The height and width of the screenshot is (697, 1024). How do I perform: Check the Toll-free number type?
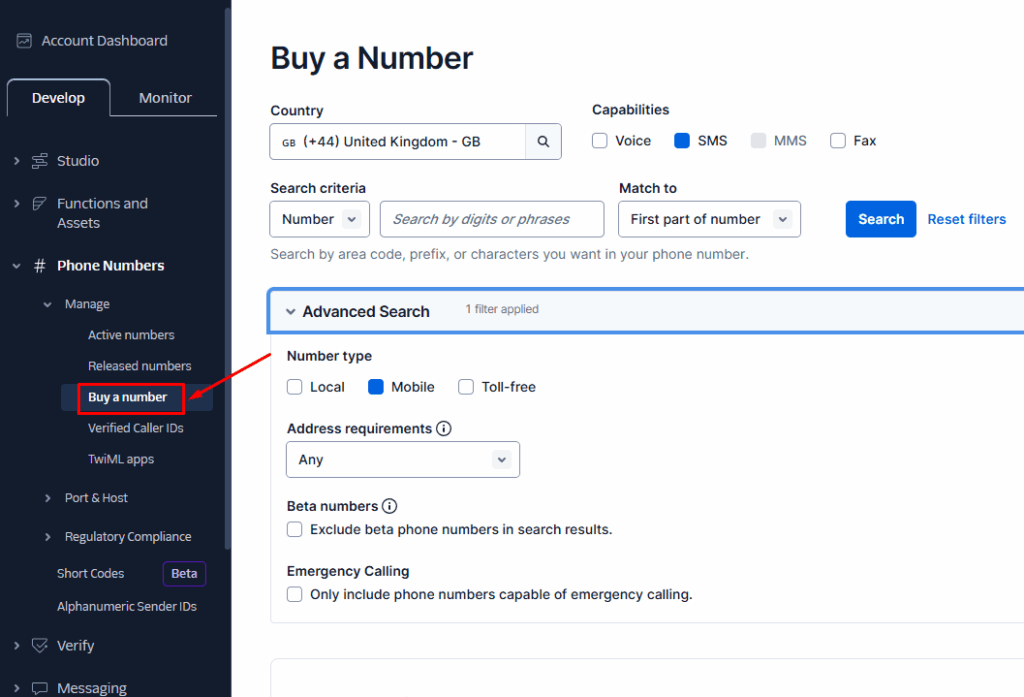(466, 387)
